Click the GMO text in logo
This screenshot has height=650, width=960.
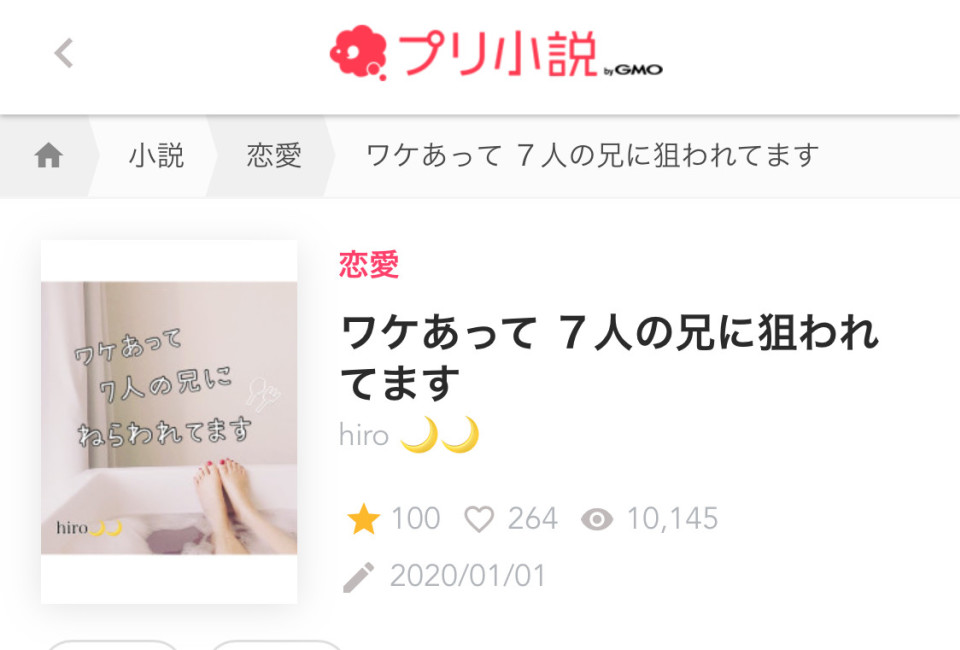point(639,70)
